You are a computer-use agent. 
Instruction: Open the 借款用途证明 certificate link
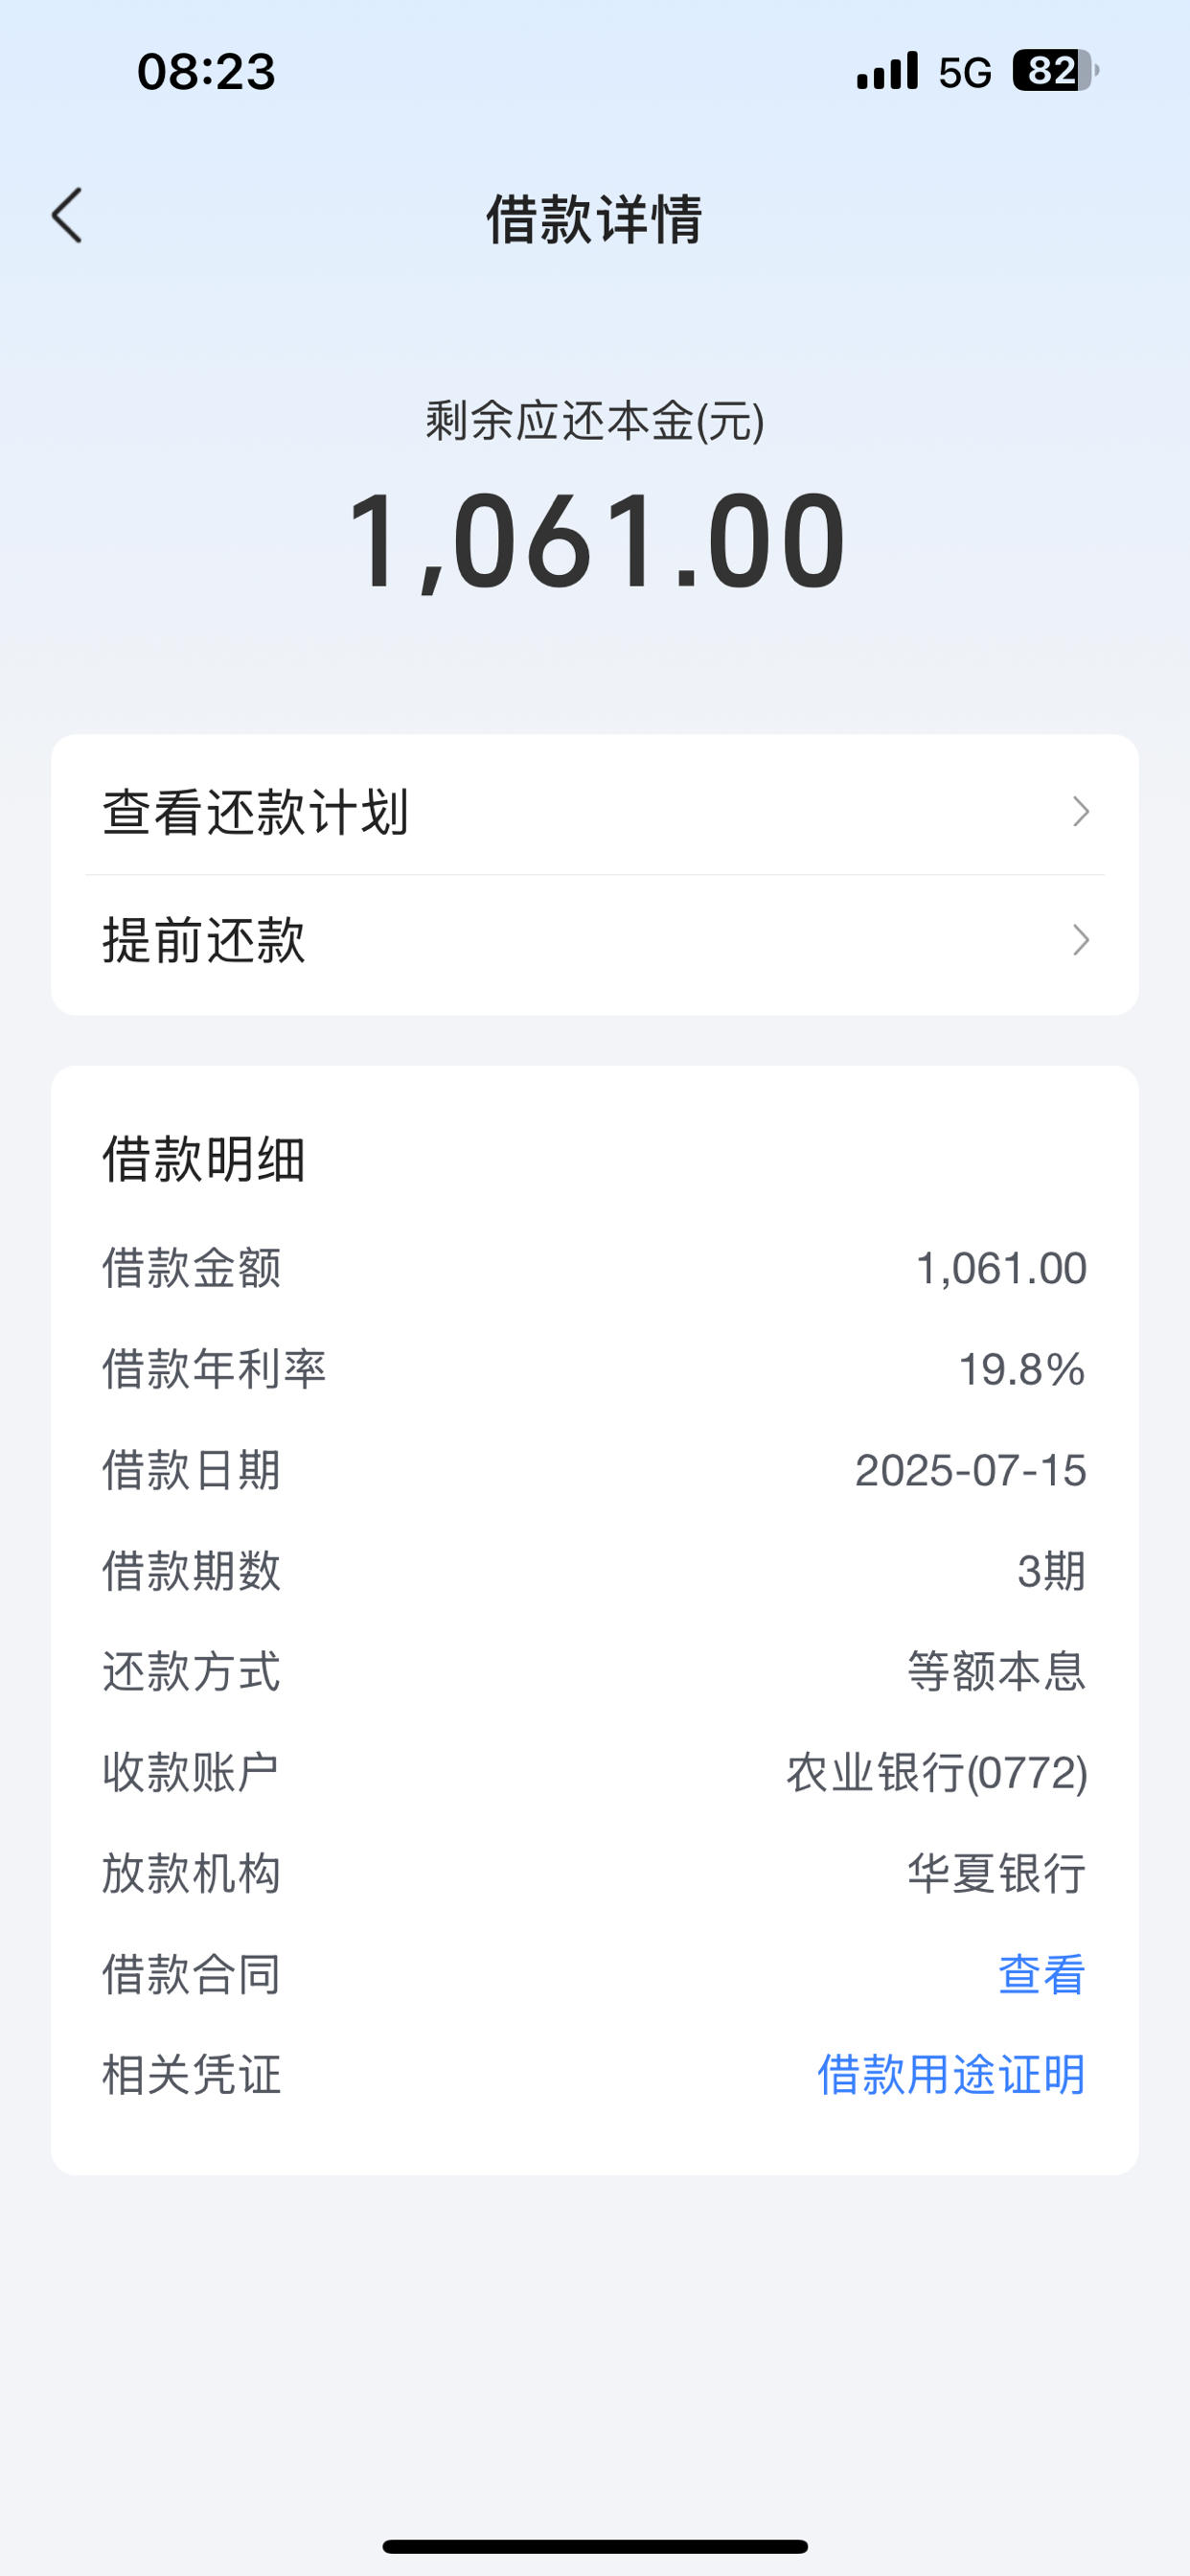[x=951, y=2075]
